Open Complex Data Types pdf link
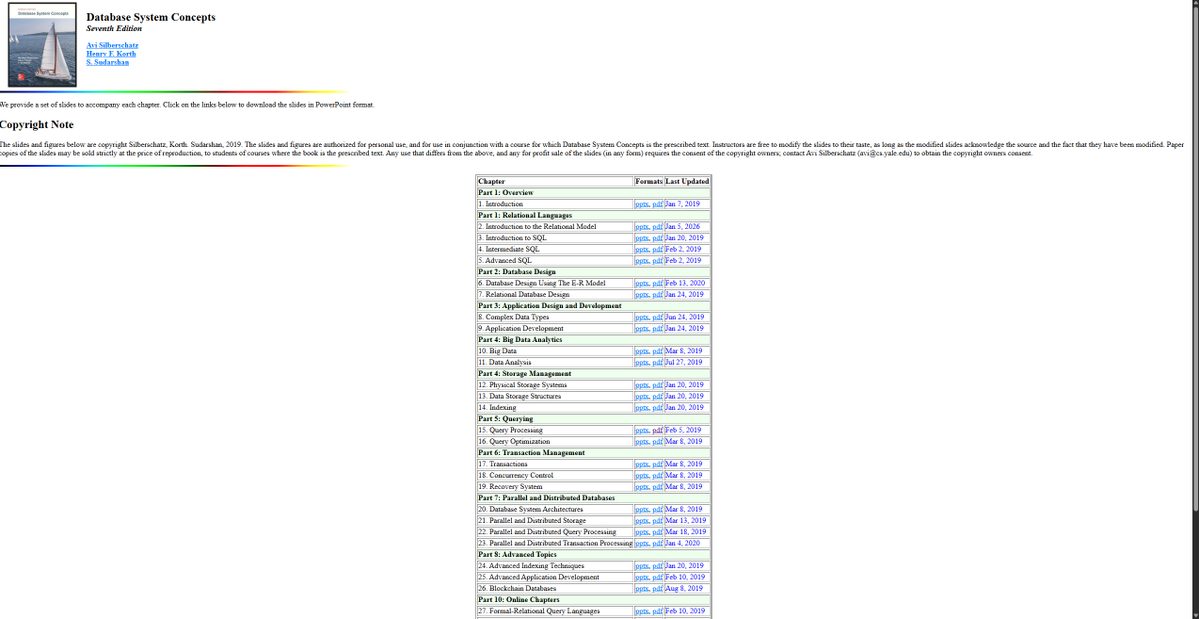This screenshot has width=1199, height=619. pyautogui.click(x=657, y=317)
